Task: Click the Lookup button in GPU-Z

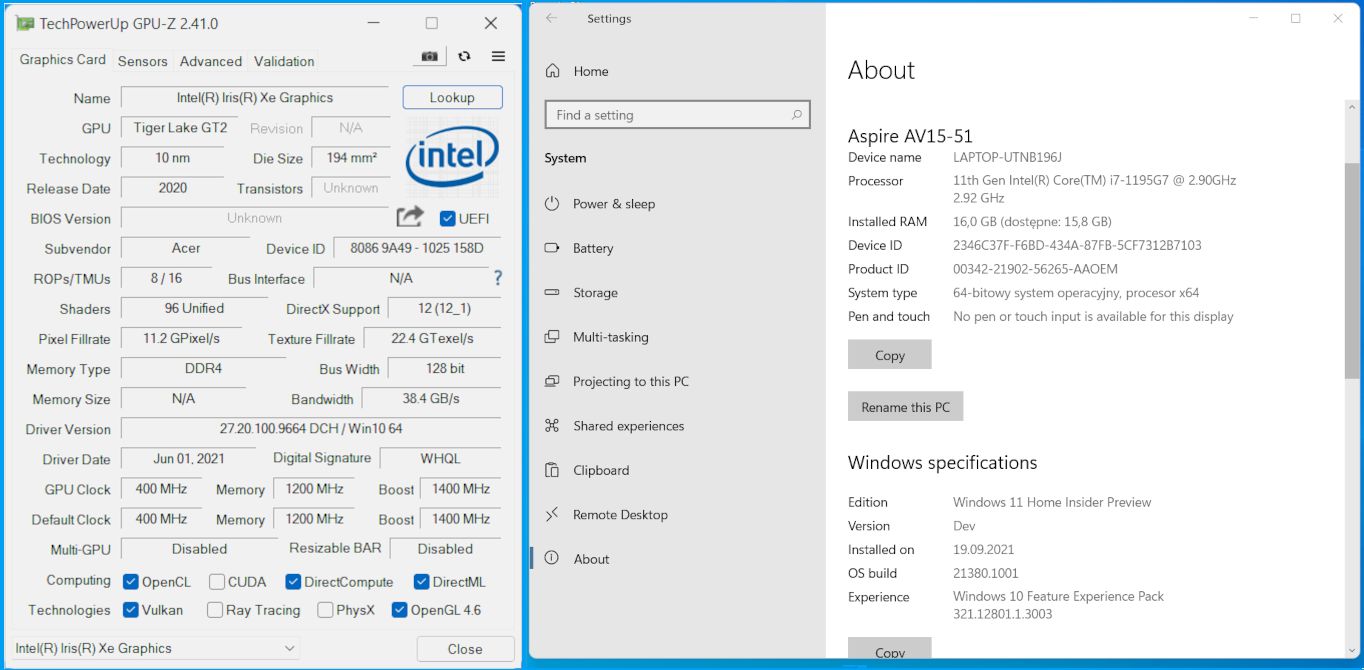Action: click(x=452, y=97)
